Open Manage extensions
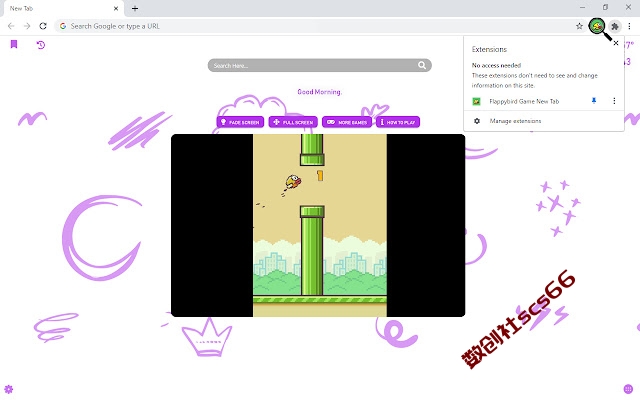640x400 pixels. click(x=515, y=121)
